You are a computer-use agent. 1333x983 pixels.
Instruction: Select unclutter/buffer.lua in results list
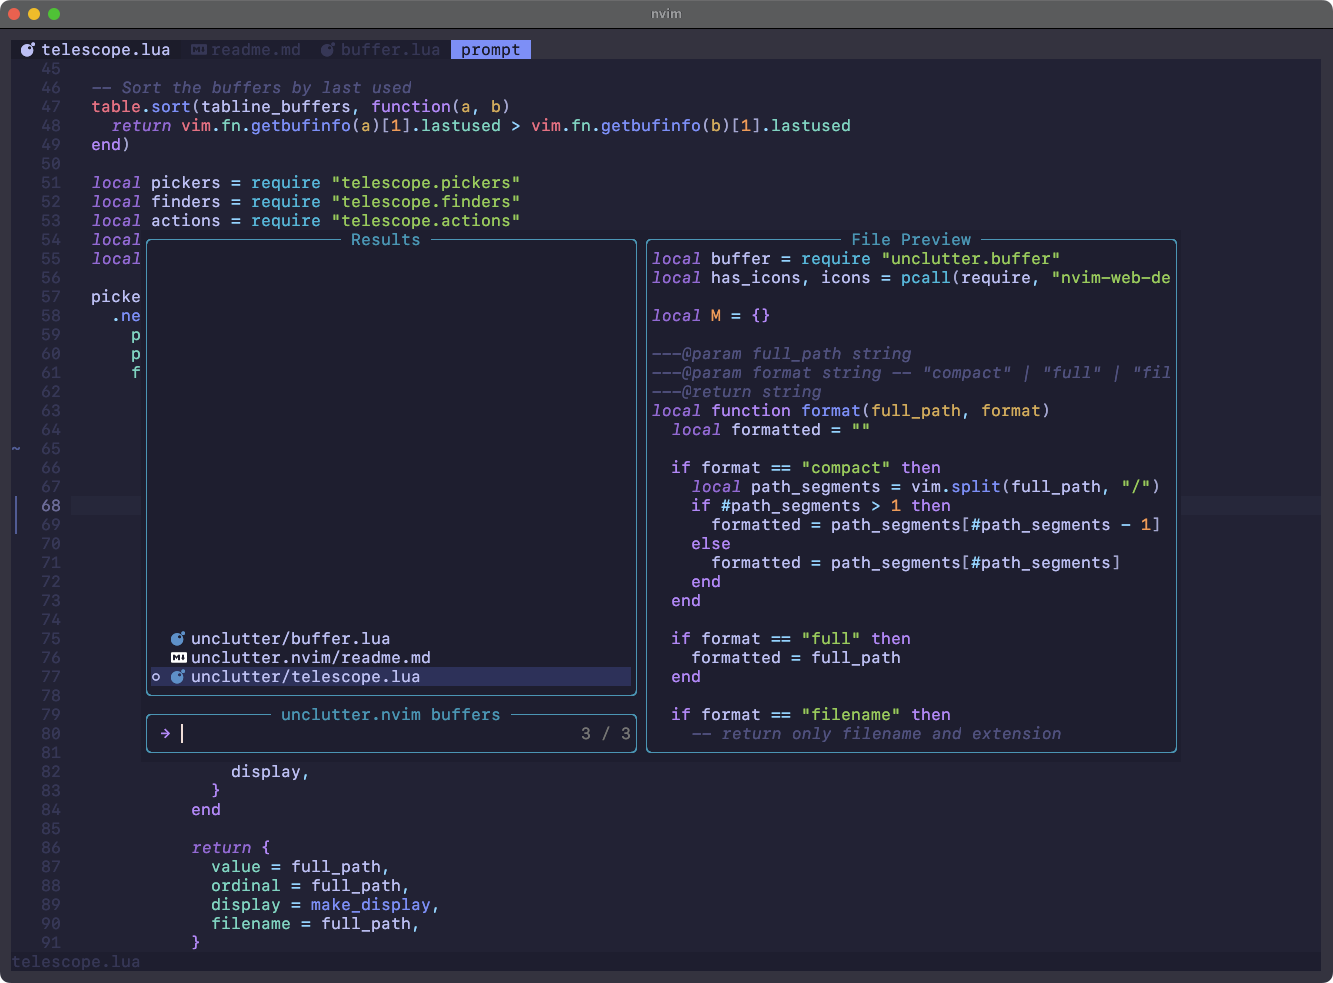[391, 639]
